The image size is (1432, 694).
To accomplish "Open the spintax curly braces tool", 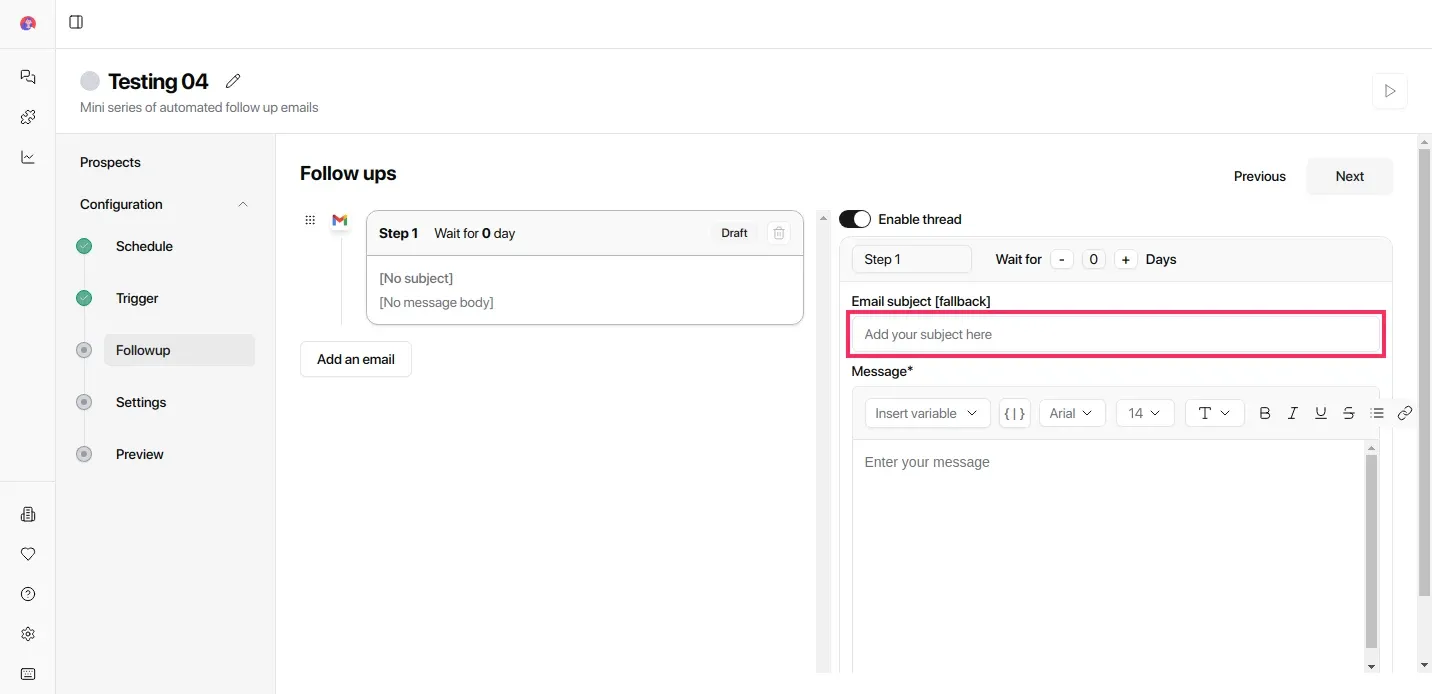I will [x=1014, y=413].
